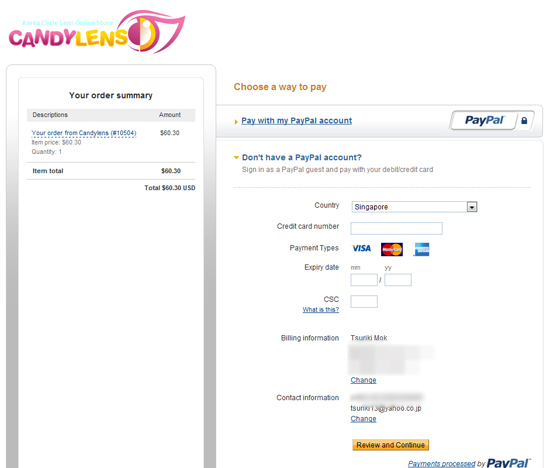Viewport: 550px width, 468px height.
Task: Click the American Express icon
Action: pos(421,249)
